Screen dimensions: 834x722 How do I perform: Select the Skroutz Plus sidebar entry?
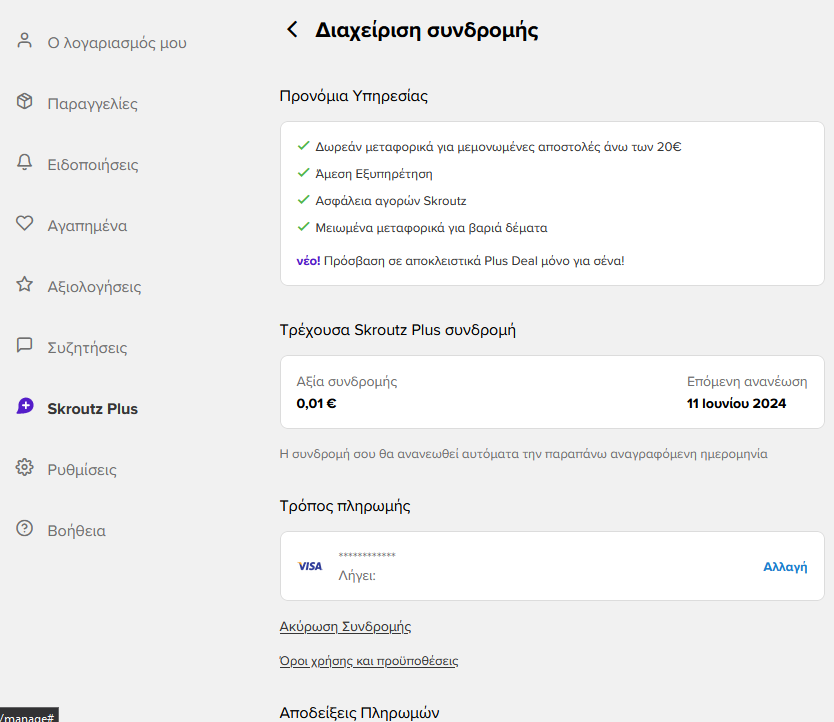[x=93, y=409]
